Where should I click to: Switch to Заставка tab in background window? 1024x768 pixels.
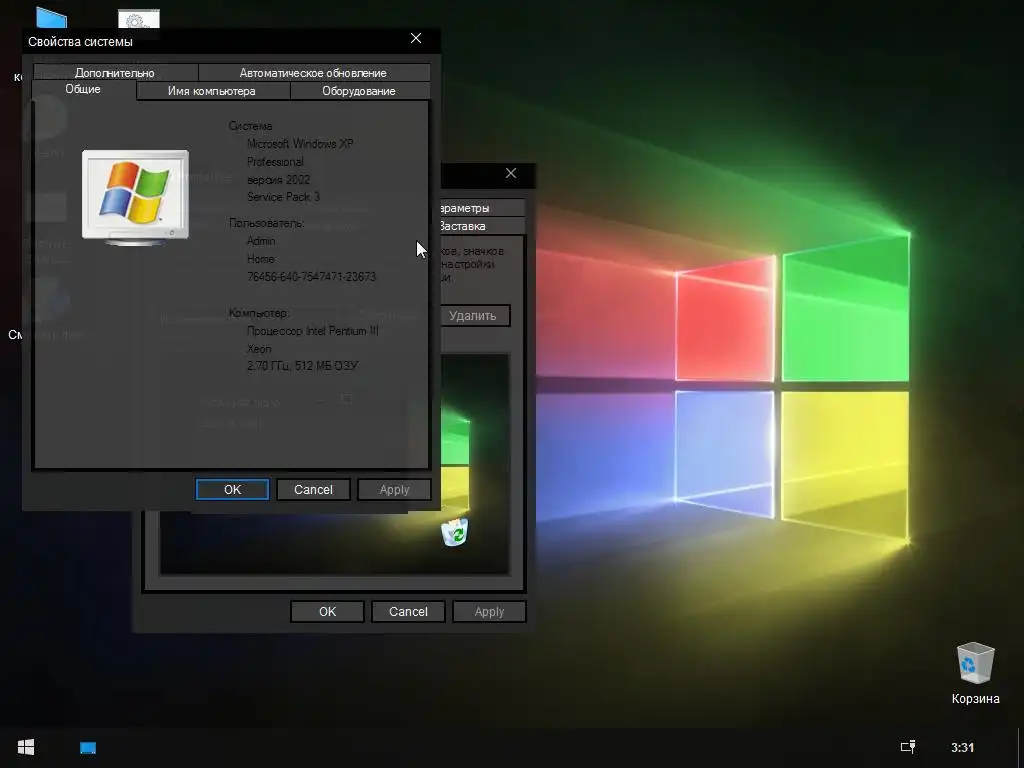pyautogui.click(x=483, y=226)
